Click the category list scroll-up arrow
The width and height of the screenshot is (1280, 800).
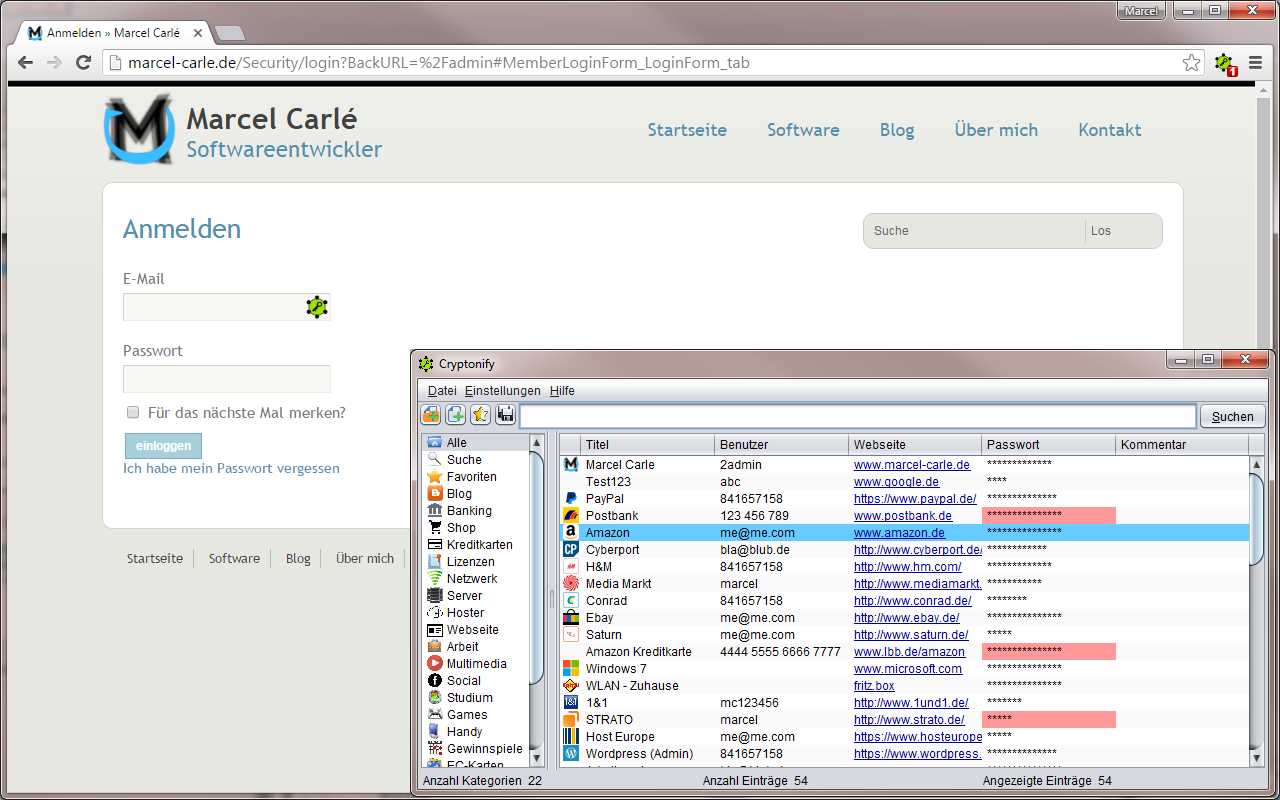pyautogui.click(x=537, y=442)
